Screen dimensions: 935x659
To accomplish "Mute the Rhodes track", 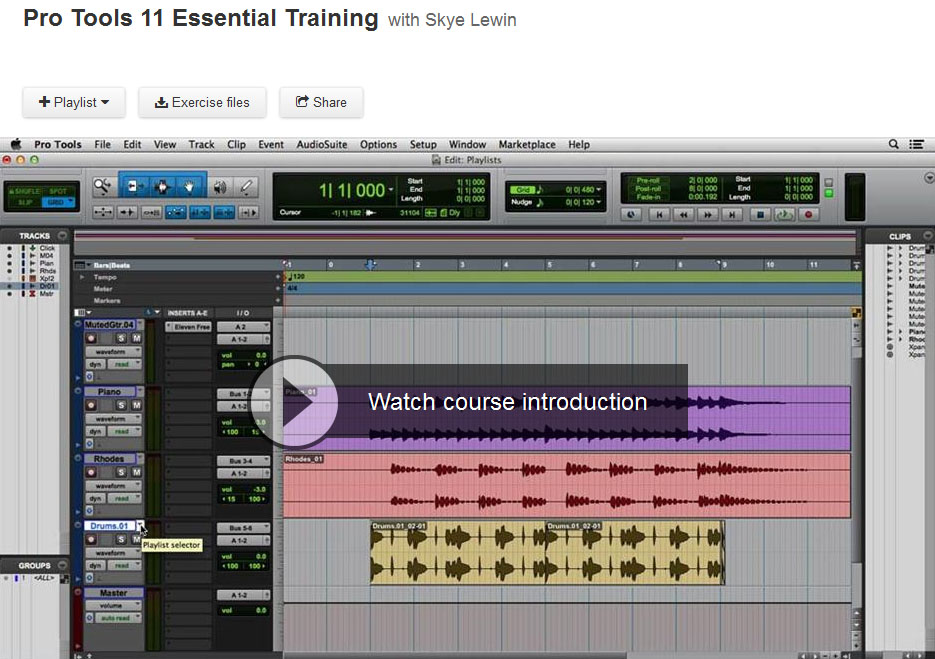I will point(137,472).
